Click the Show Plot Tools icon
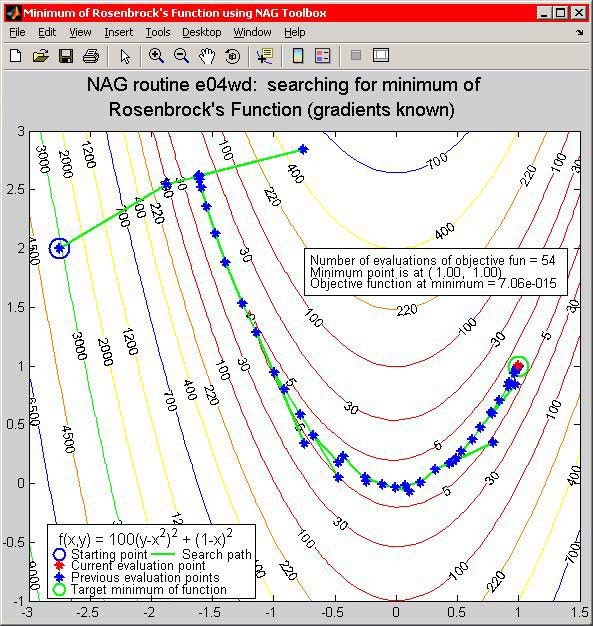 (x=381, y=55)
